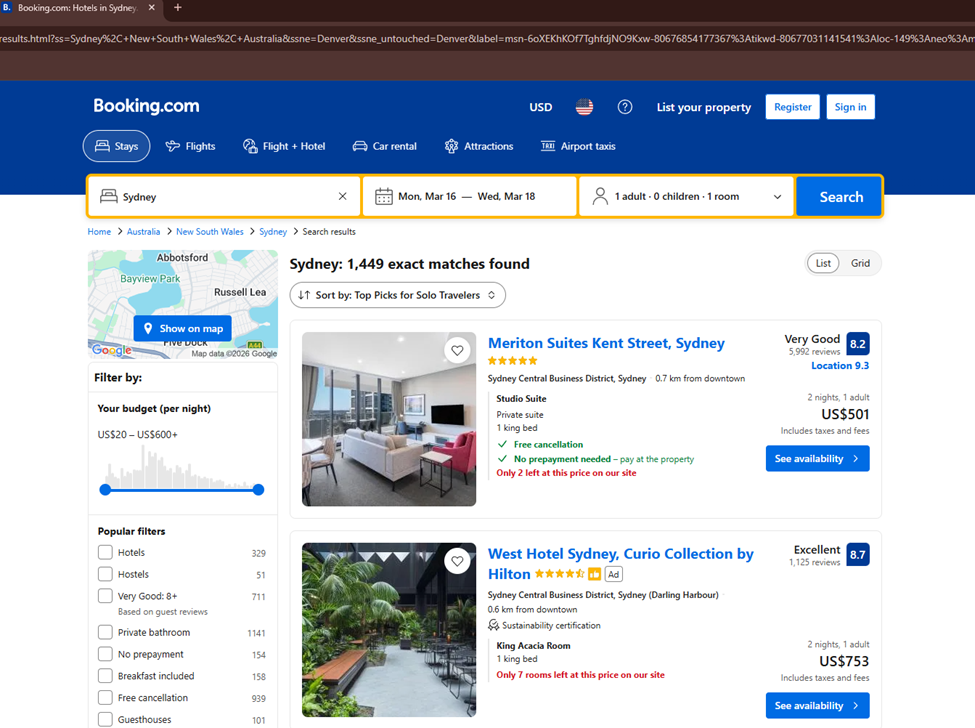975x728 pixels.
Task: Check the Hostels filter
Action: click(x=105, y=574)
